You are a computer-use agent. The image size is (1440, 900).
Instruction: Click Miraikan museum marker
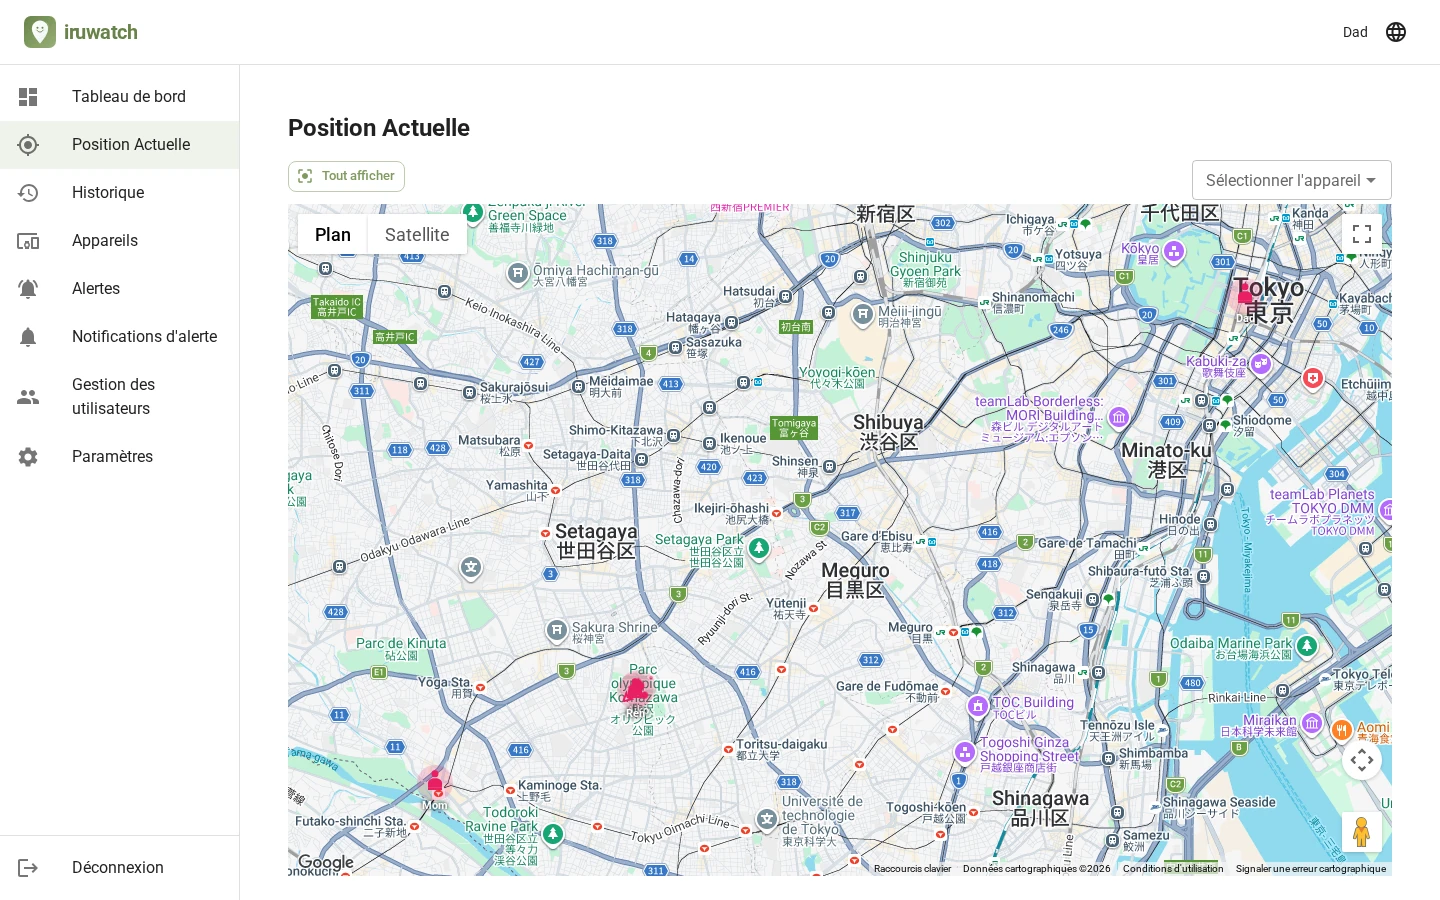(1312, 723)
